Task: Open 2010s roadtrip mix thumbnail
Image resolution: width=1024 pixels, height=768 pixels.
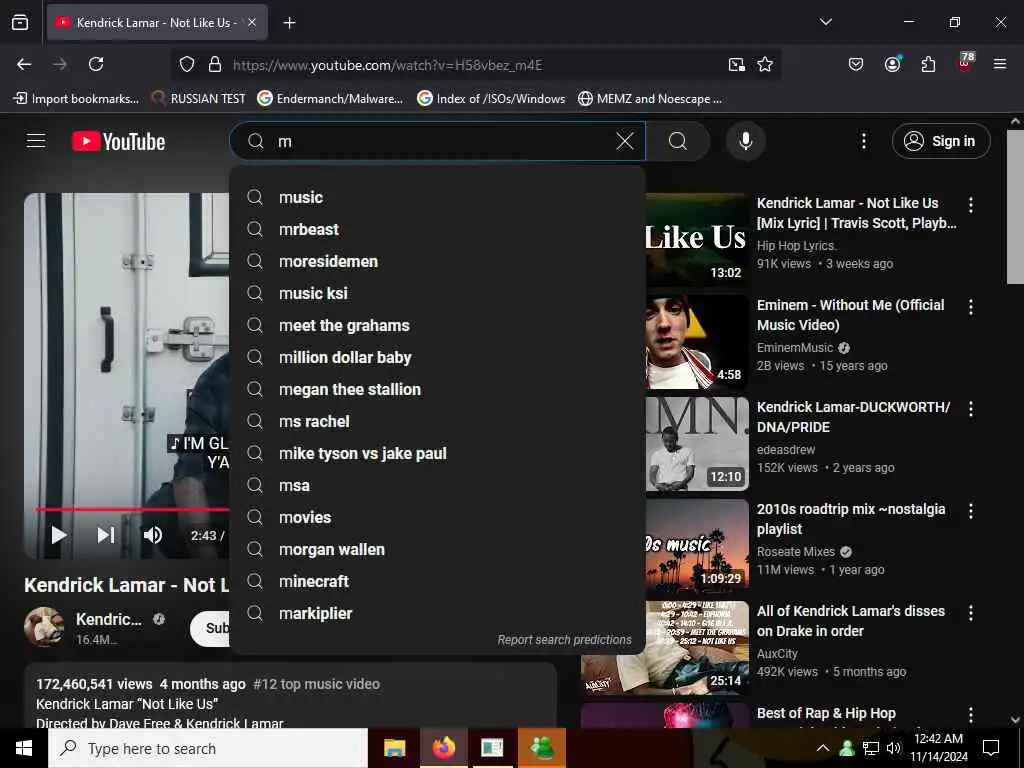Action: click(x=697, y=545)
